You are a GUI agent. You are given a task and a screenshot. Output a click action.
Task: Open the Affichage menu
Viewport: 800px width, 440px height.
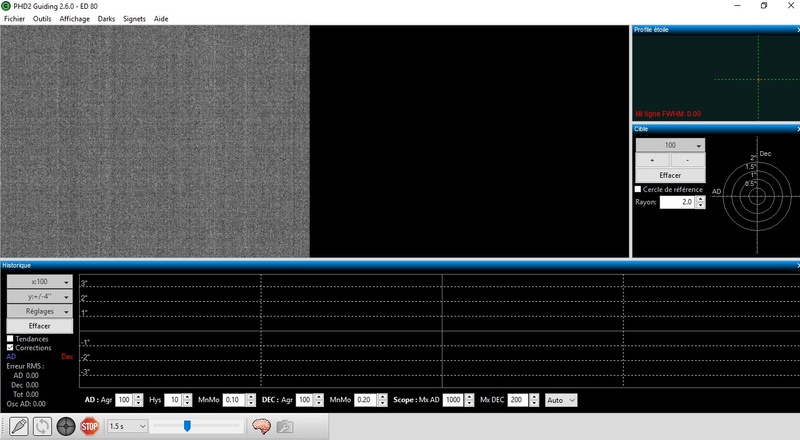74,18
